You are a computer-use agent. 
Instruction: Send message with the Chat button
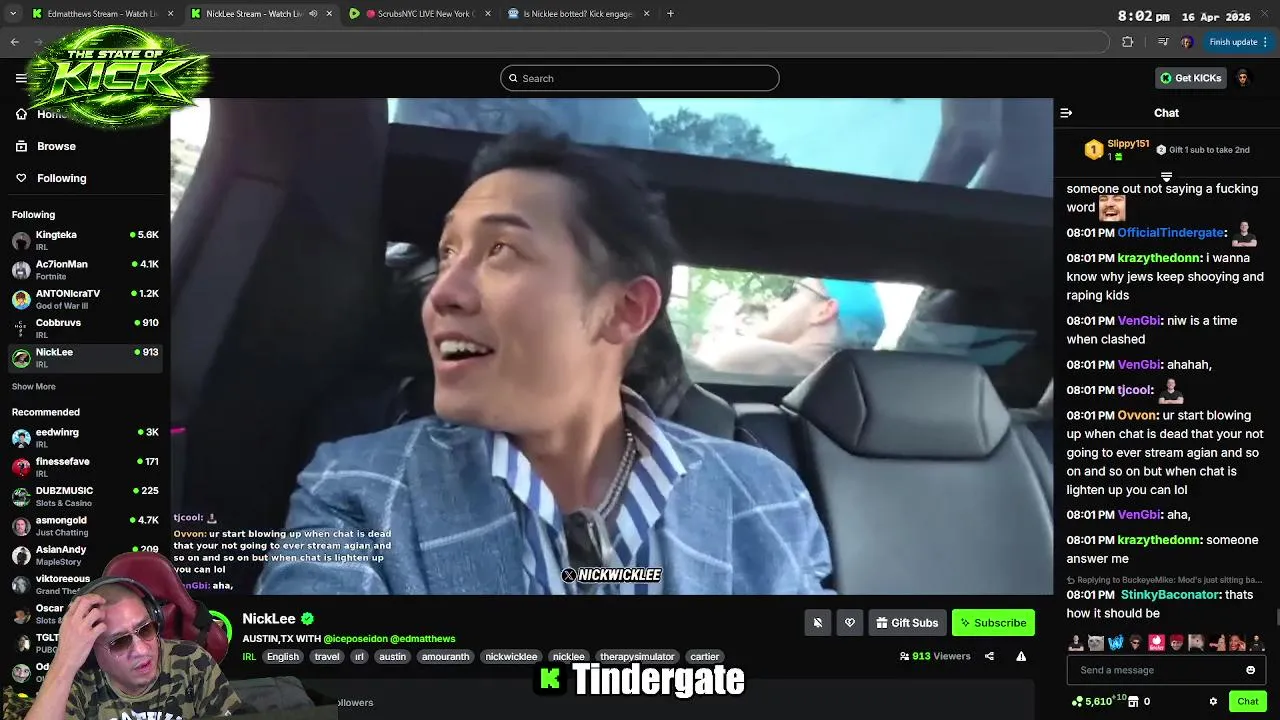(x=1247, y=702)
